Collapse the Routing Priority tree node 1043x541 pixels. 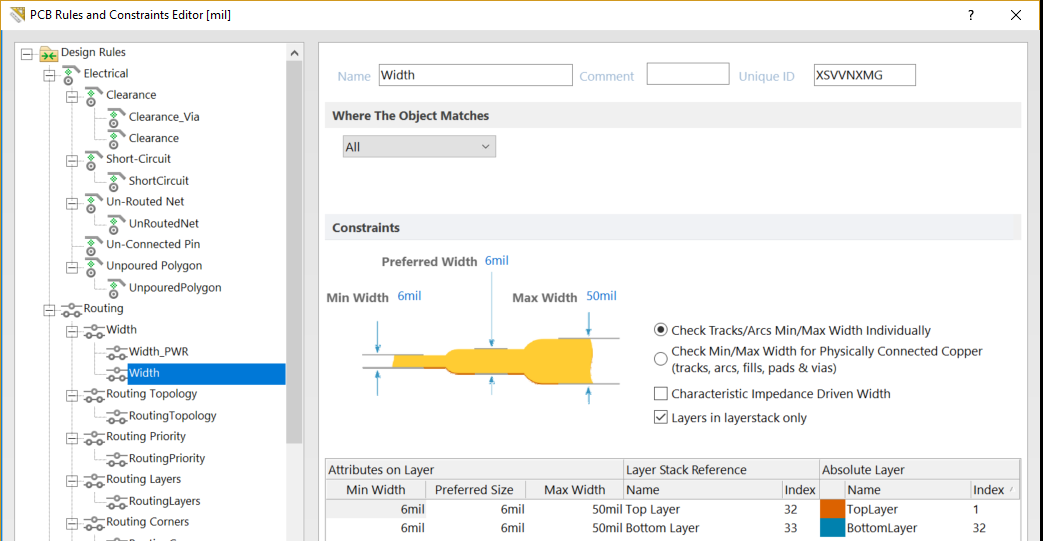[x=72, y=439]
